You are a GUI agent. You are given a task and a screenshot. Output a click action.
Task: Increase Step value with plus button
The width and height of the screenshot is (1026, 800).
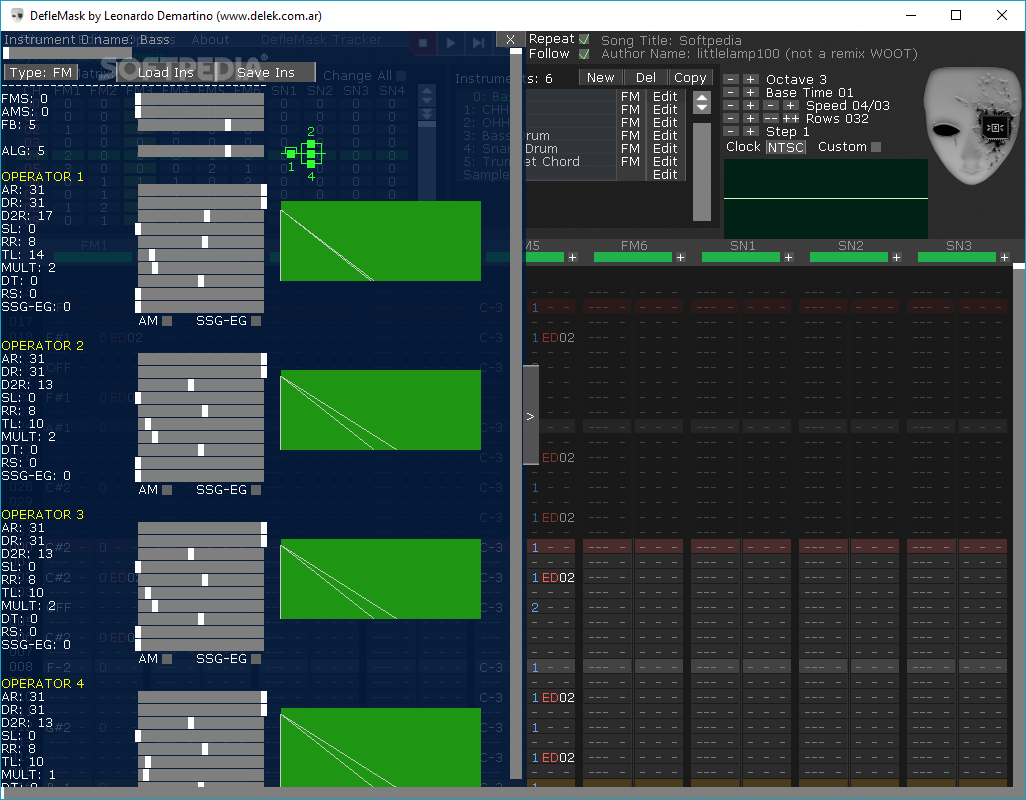(x=751, y=131)
